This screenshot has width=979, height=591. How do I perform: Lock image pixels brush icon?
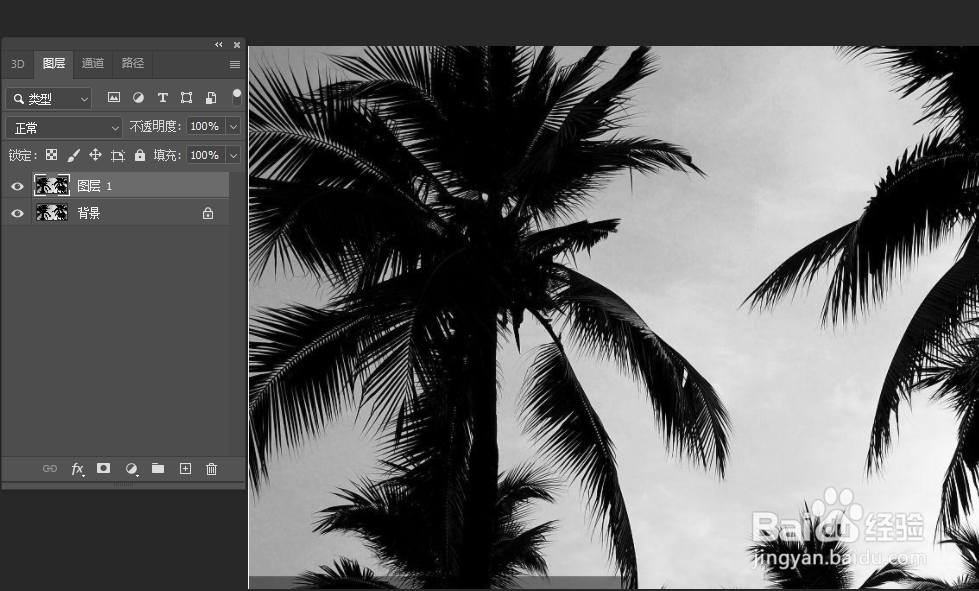pyautogui.click(x=74, y=155)
